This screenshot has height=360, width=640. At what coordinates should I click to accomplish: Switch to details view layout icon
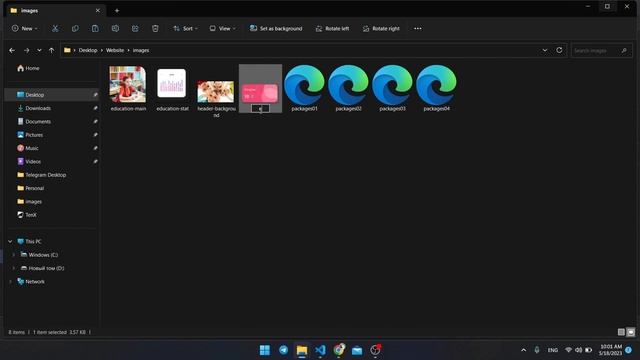point(621,332)
